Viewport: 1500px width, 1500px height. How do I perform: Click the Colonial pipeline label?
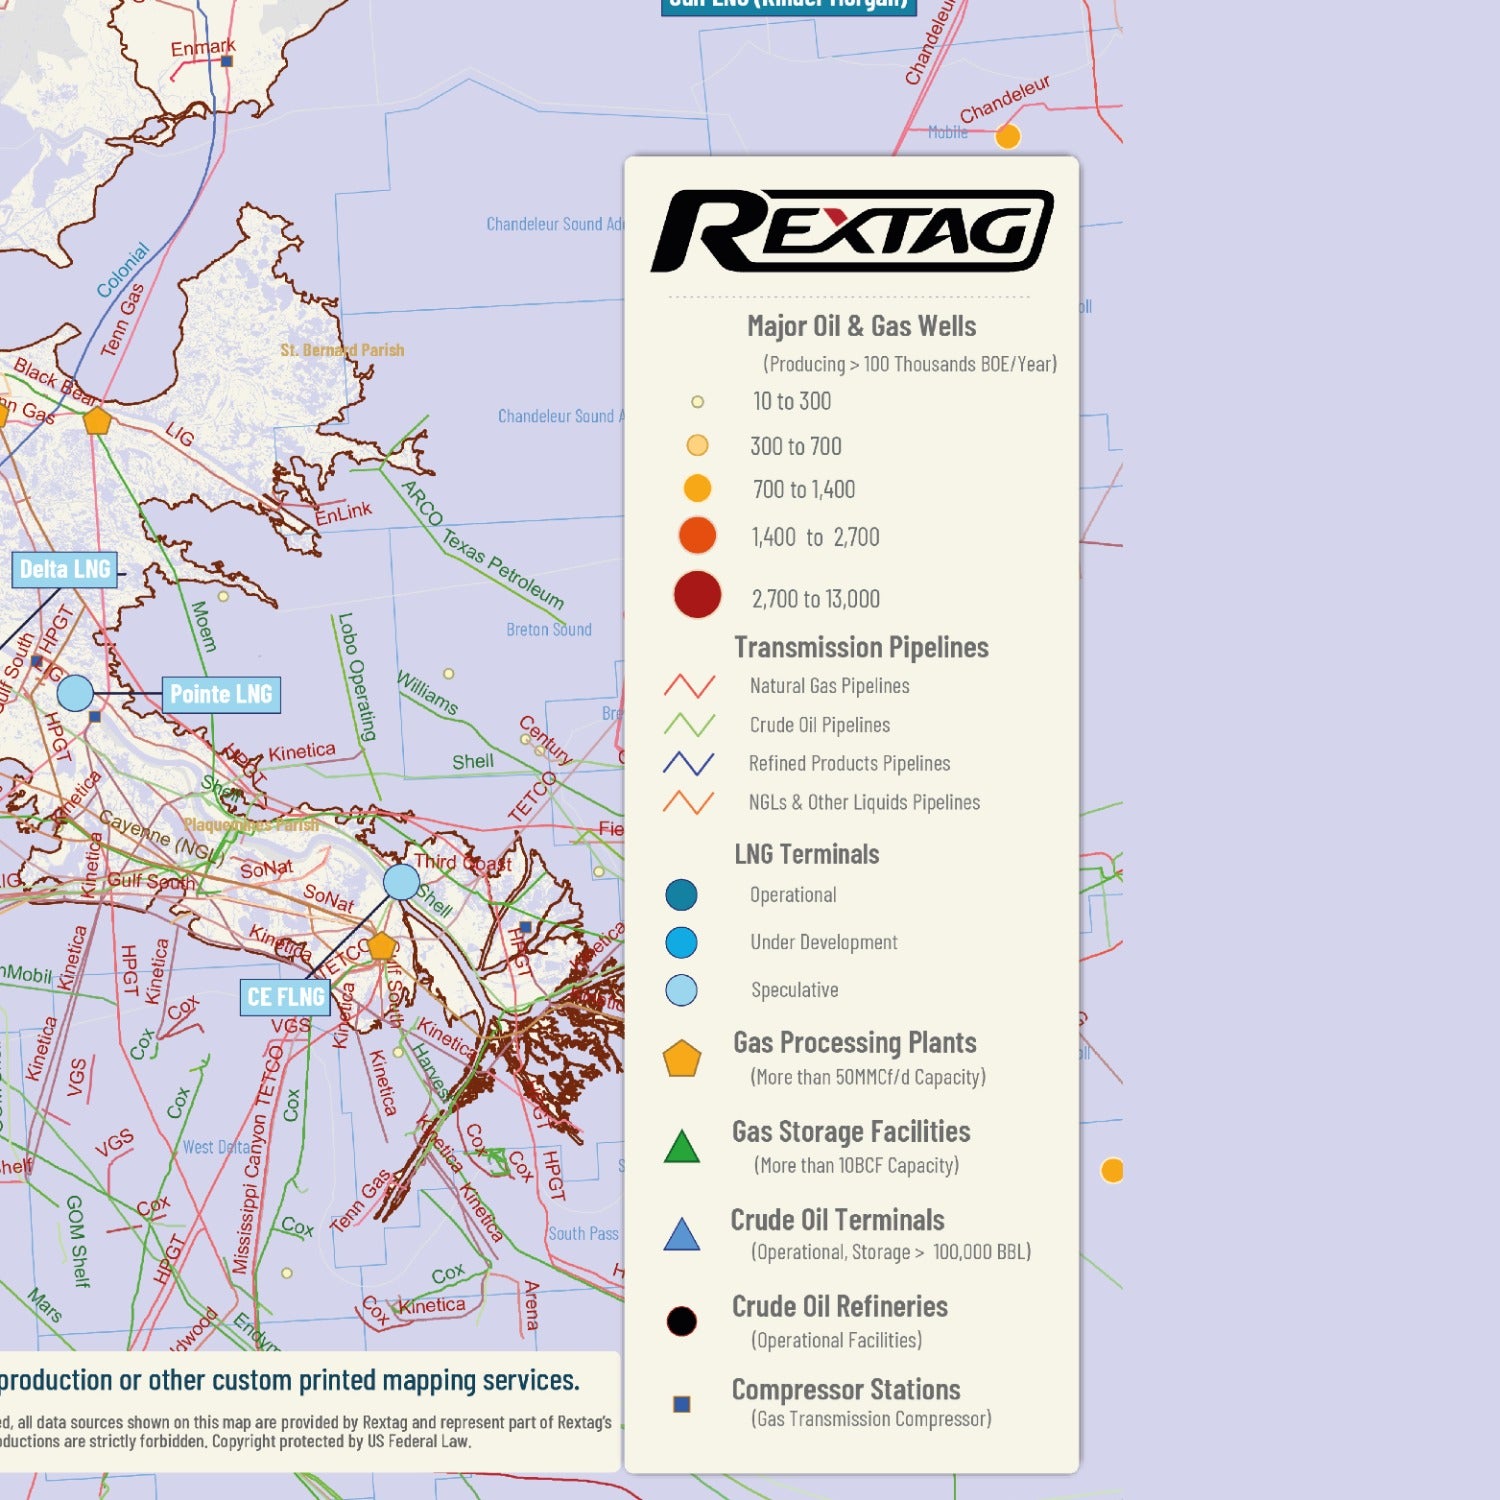click(x=123, y=270)
